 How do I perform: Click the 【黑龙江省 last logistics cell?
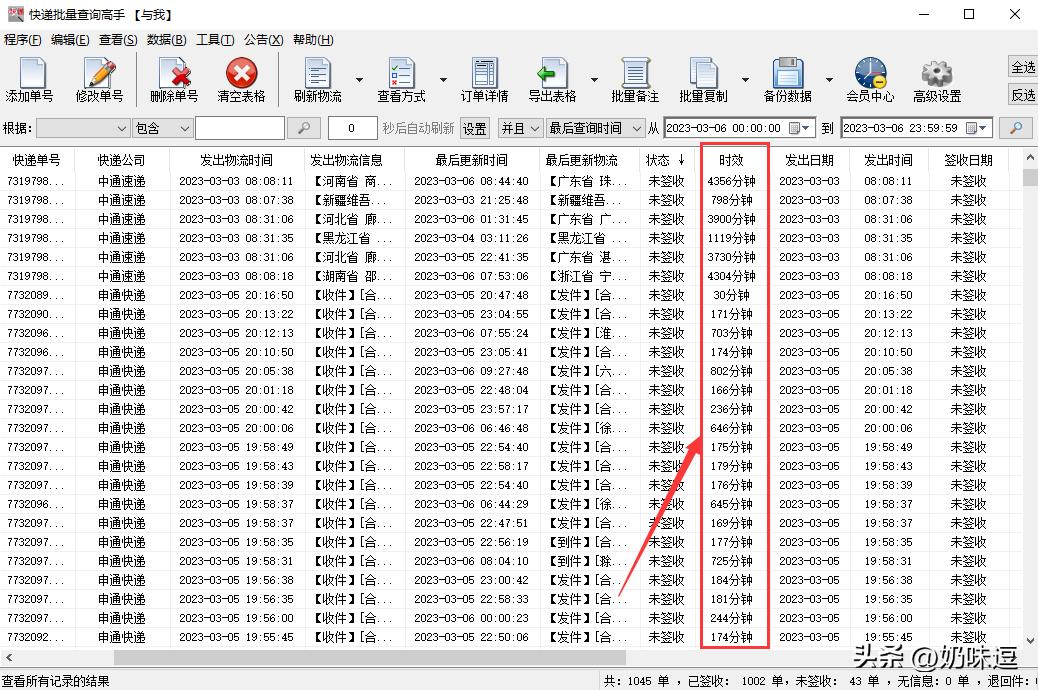pos(588,238)
